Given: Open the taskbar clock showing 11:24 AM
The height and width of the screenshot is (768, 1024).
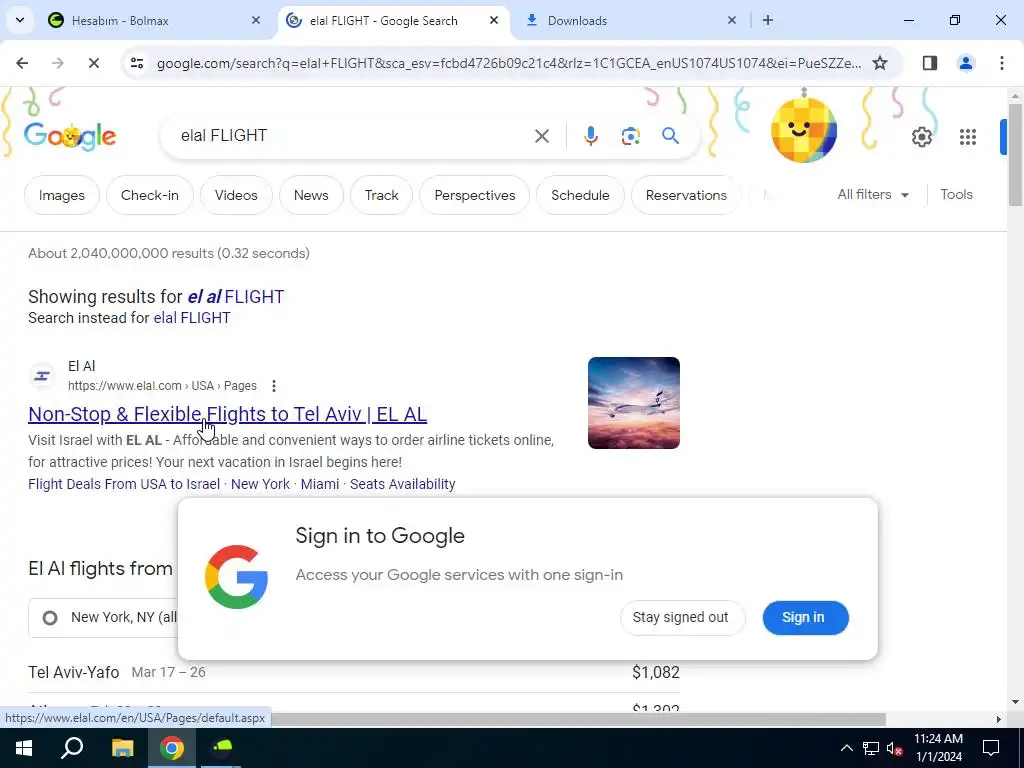Looking at the screenshot, I should pyautogui.click(x=938, y=748).
